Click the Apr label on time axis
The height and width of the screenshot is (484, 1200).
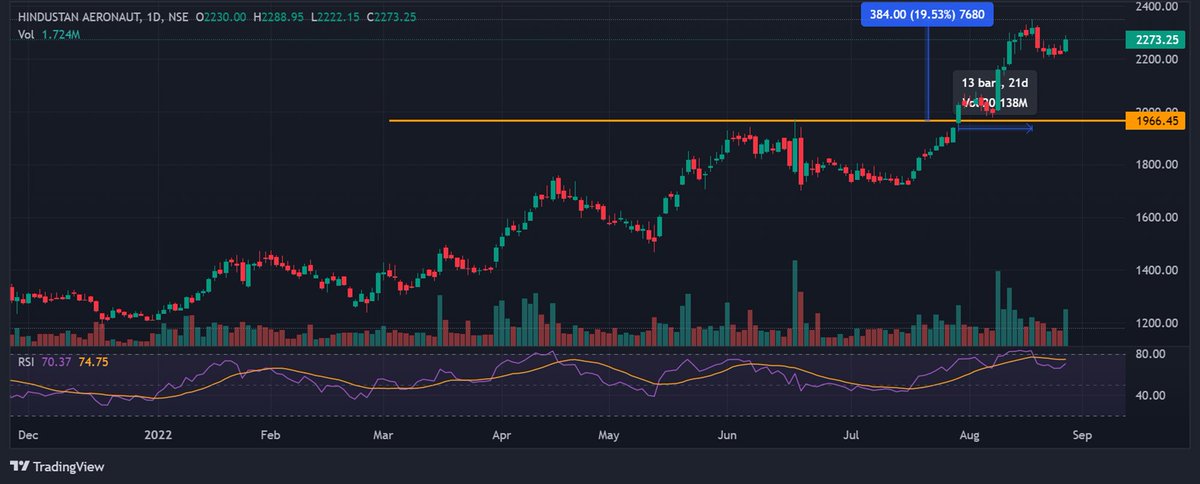point(503,435)
